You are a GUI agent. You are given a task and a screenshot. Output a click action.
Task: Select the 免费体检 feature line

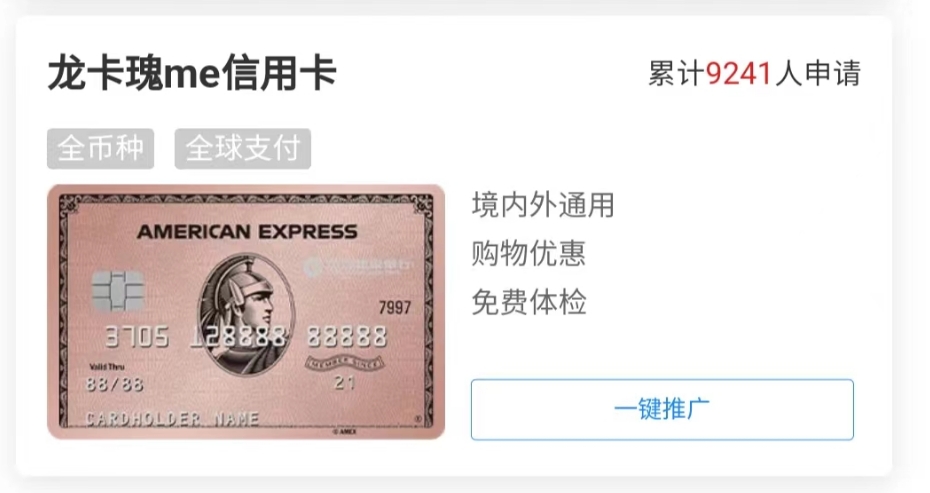pyautogui.click(x=529, y=302)
